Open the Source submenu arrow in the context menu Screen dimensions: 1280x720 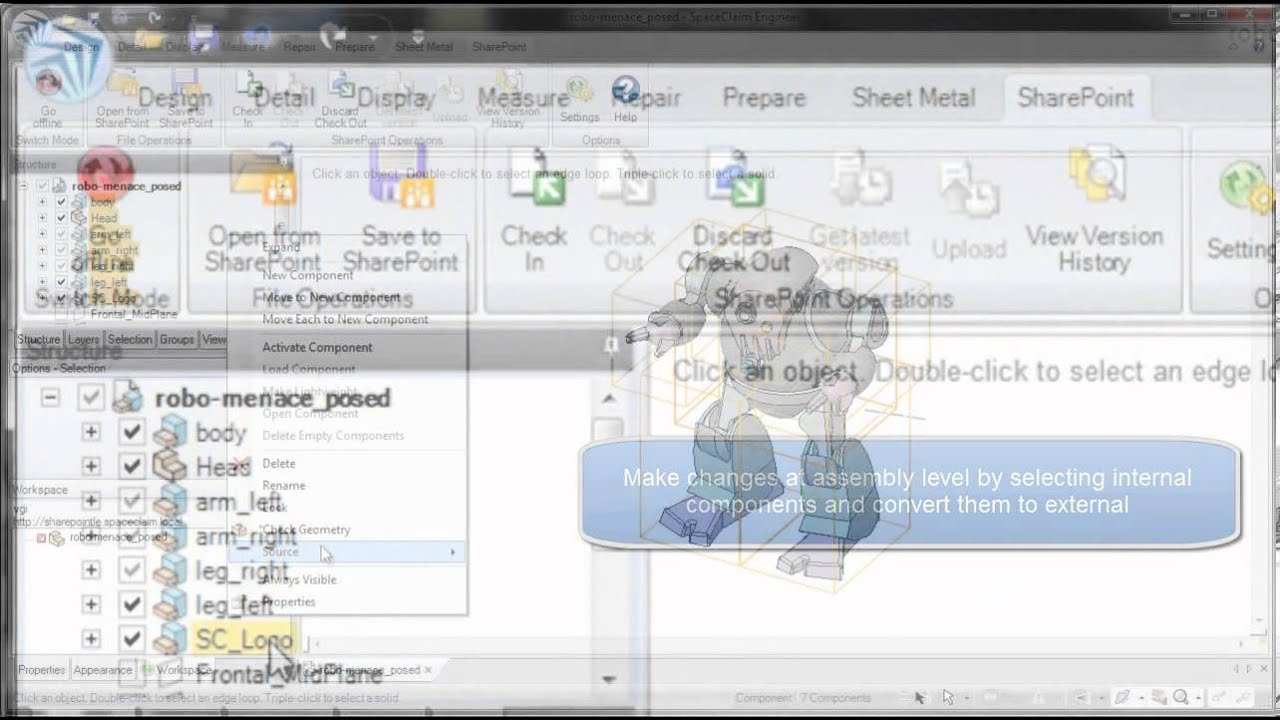pyautogui.click(x=452, y=552)
